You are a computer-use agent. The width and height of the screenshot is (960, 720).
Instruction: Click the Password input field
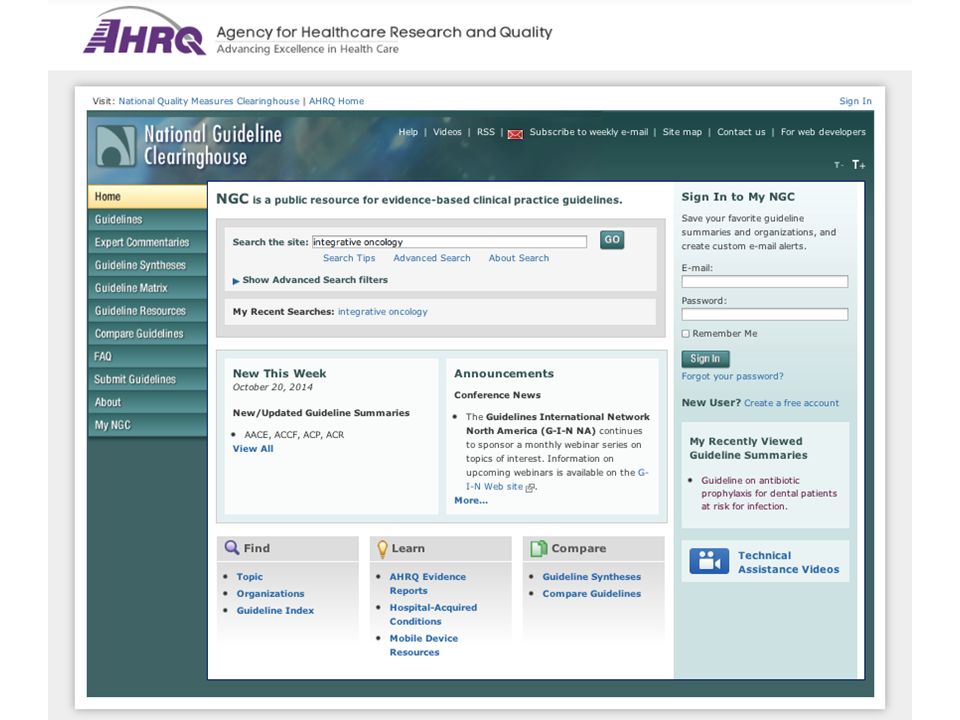pyautogui.click(x=765, y=315)
